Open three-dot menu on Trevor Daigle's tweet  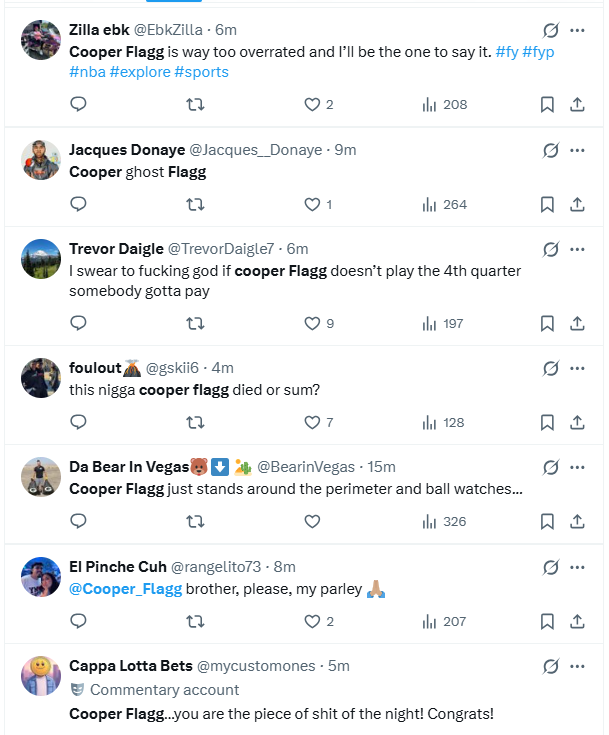click(x=577, y=249)
